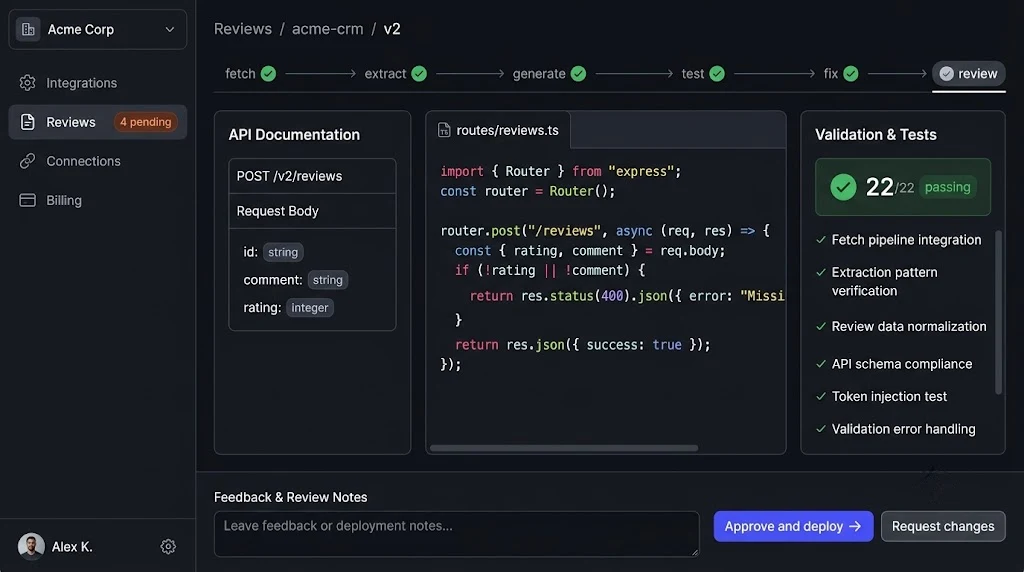Image resolution: width=1024 pixels, height=572 pixels.
Task: Click green checkmark next to generate
Action: click(x=579, y=74)
